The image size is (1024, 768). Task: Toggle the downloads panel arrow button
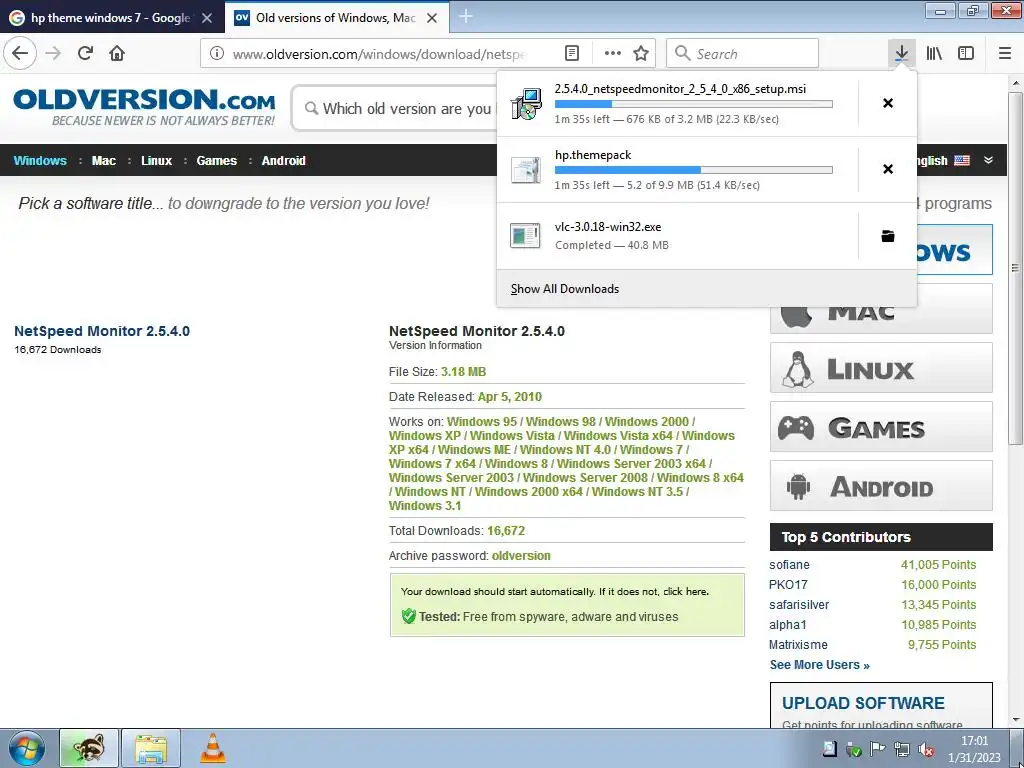coord(901,54)
